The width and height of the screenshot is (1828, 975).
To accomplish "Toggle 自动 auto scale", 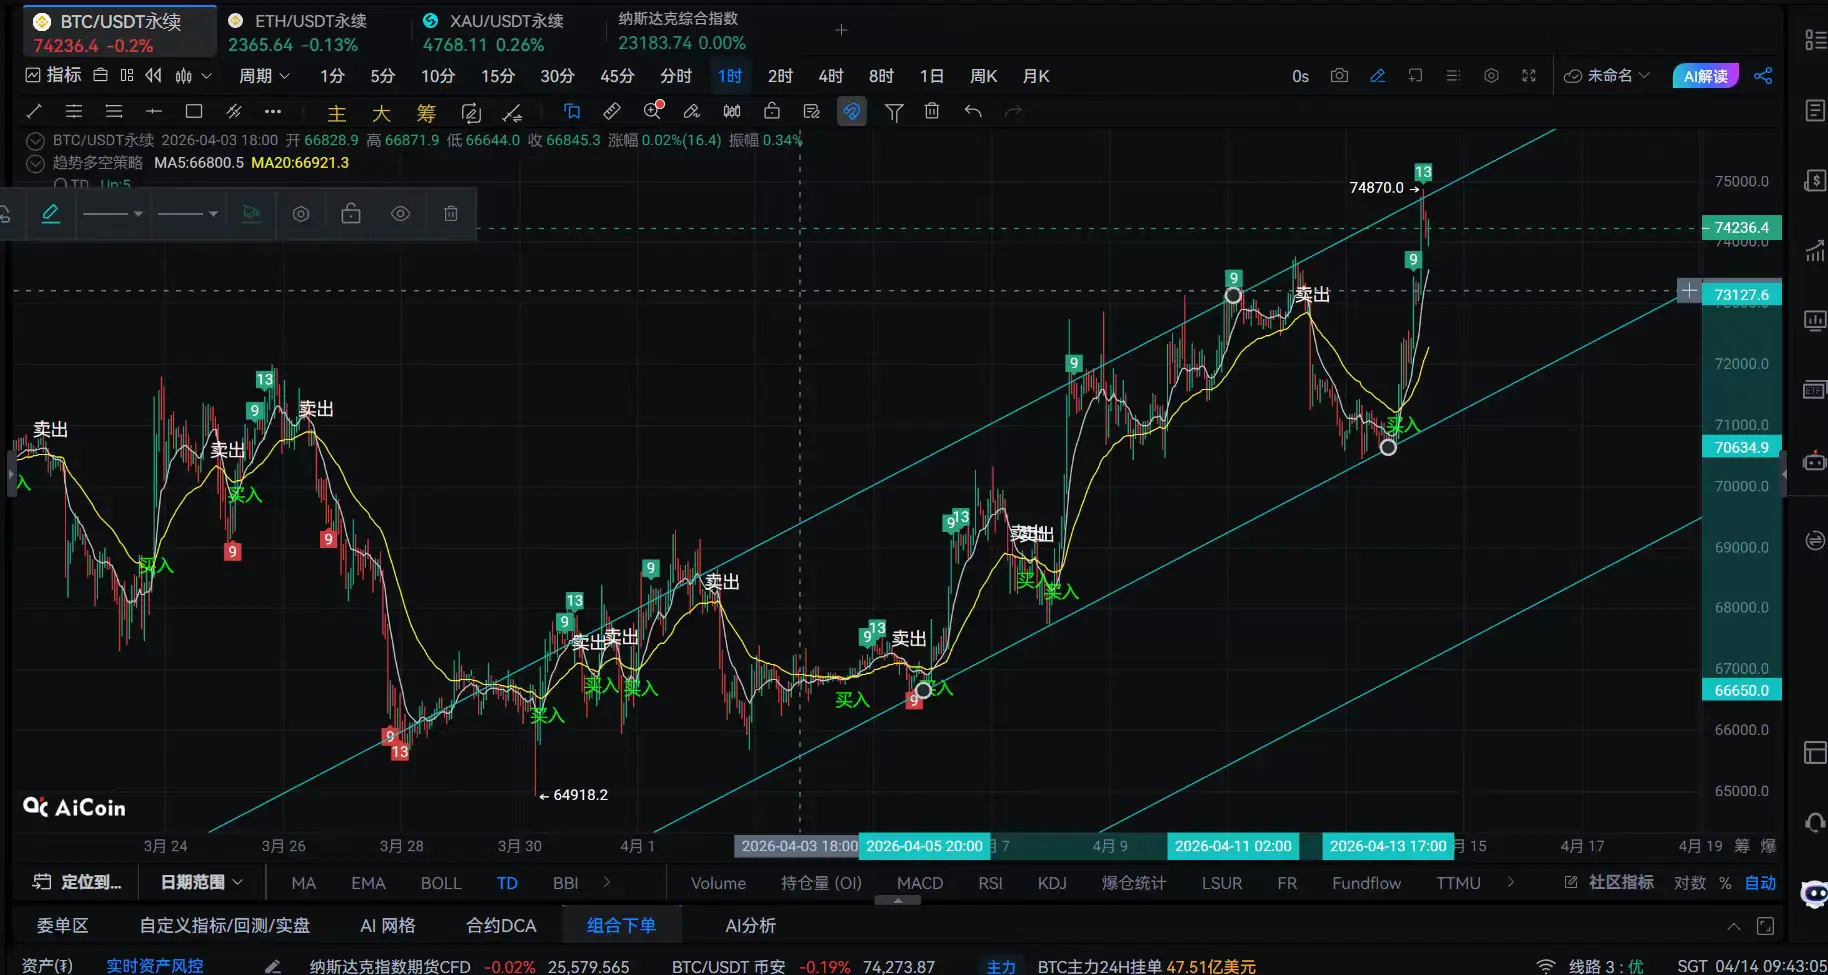I will pyautogui.click(x=1761, y=883).
